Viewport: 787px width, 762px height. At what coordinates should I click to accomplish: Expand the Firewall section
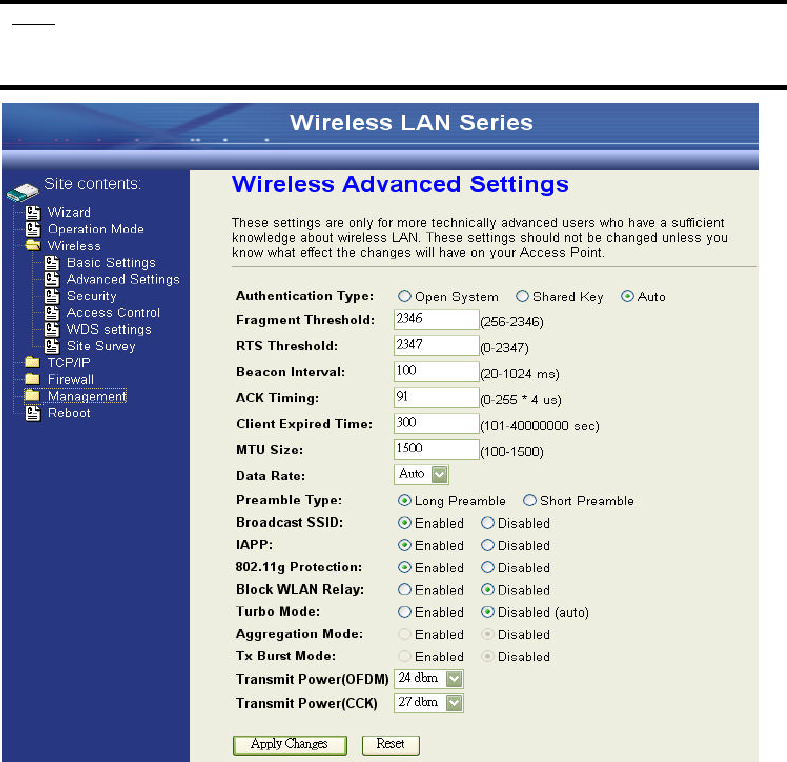tap(70, 379)
